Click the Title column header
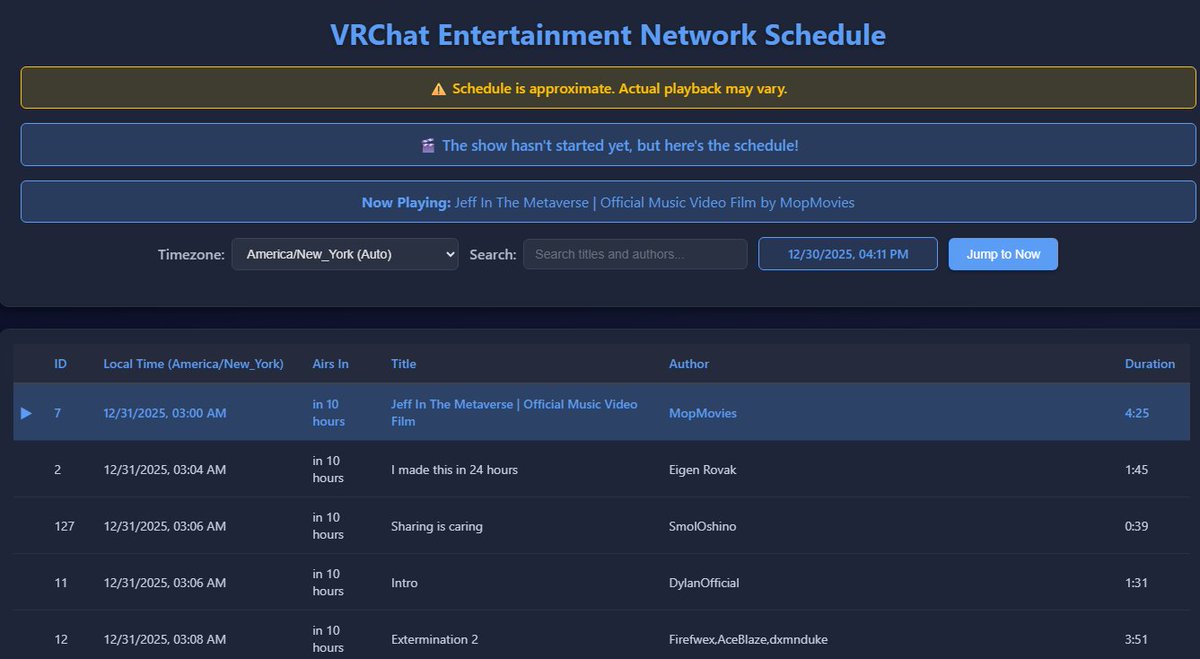1200x659 pixels. 404,364
